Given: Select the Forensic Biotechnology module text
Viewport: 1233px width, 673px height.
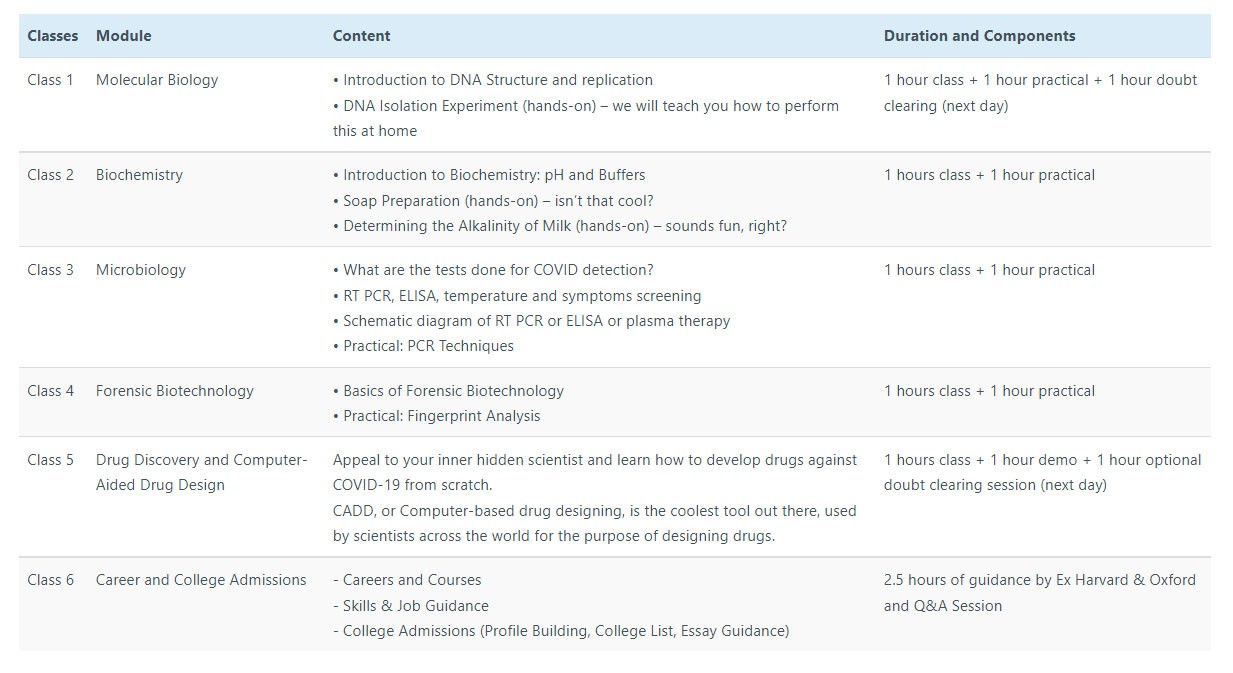Looking at the screenshot, I should pos(175,391).
